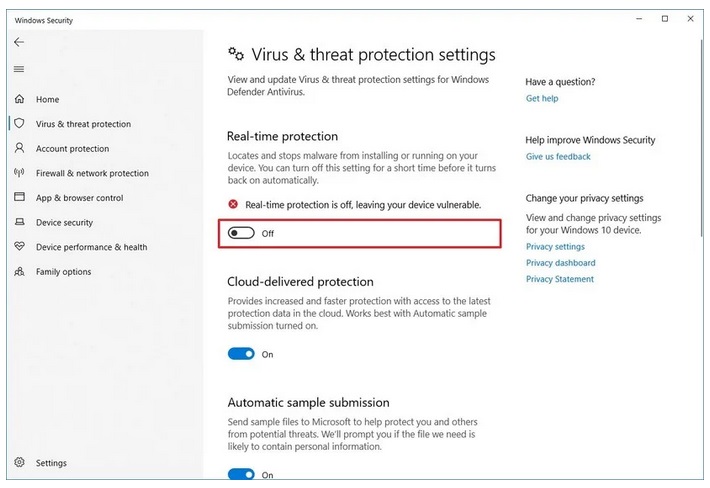Click the Virus & threat protection shield icon
Viewport: 710px width, 488px height.
[19, 124]
